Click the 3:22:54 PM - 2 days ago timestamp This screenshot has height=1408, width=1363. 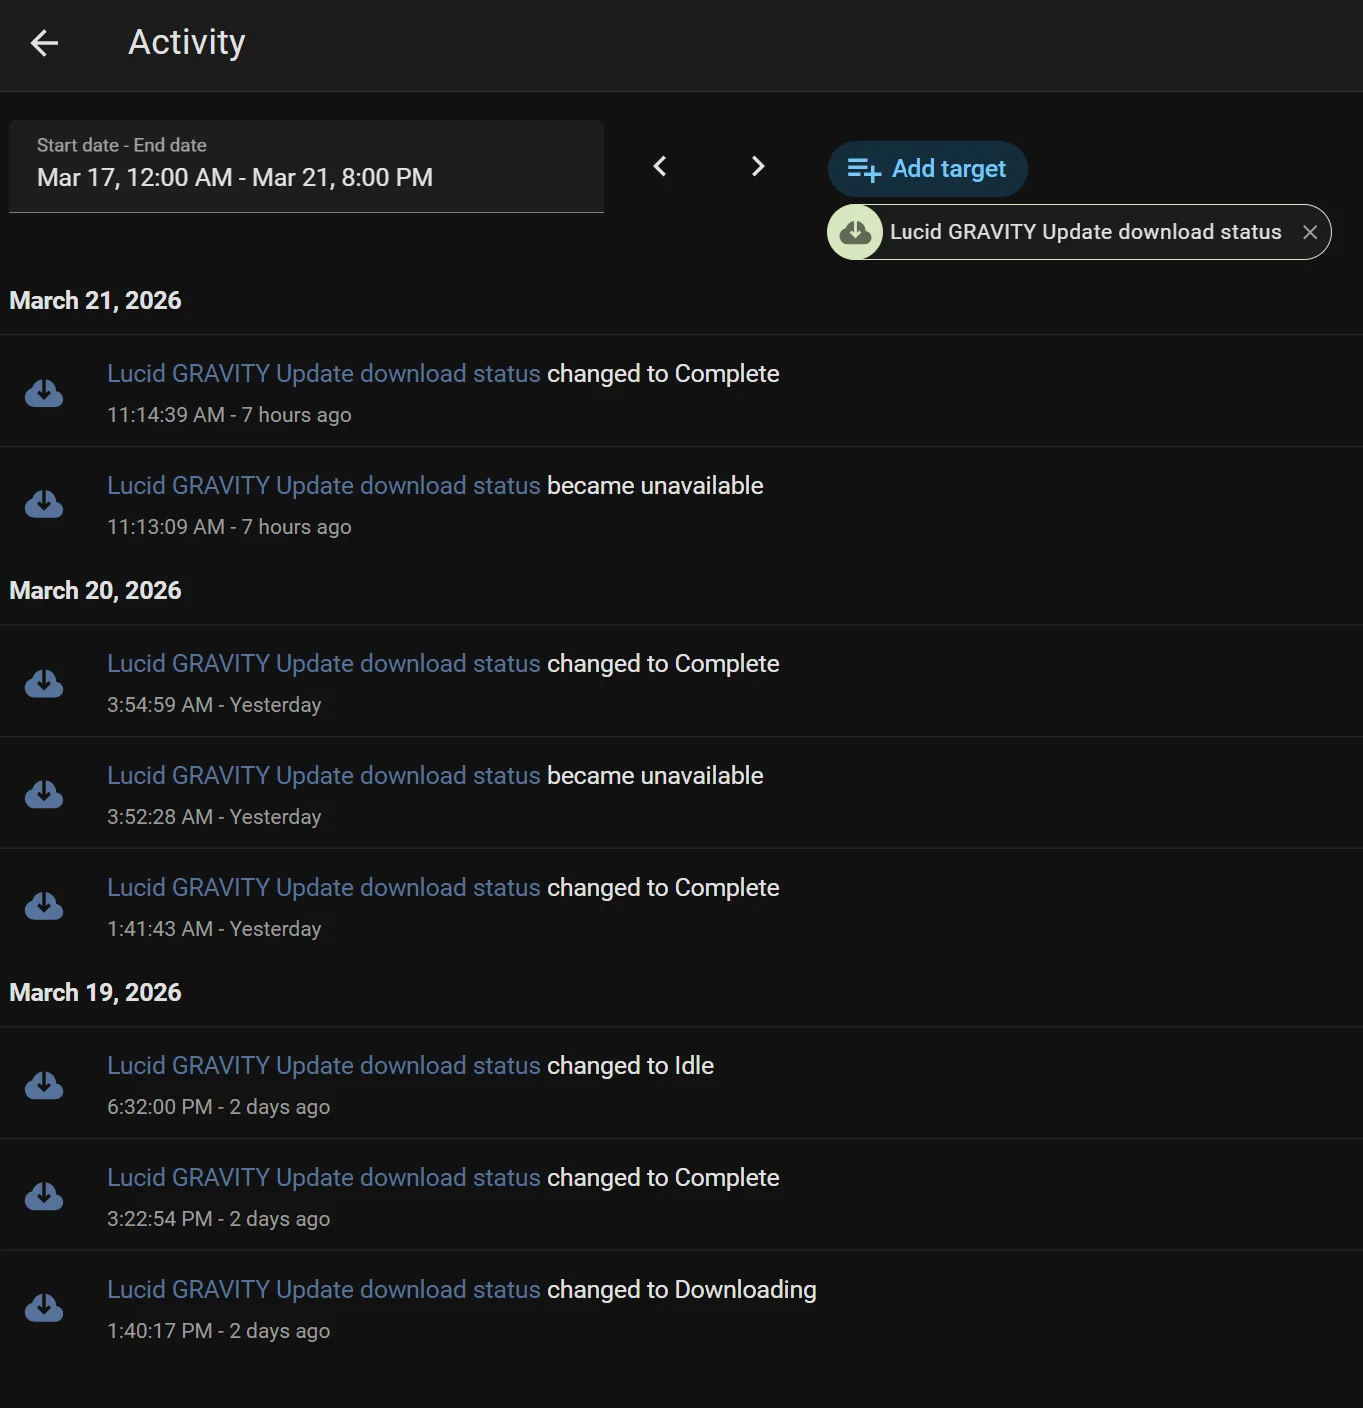tap(218, 1219)
